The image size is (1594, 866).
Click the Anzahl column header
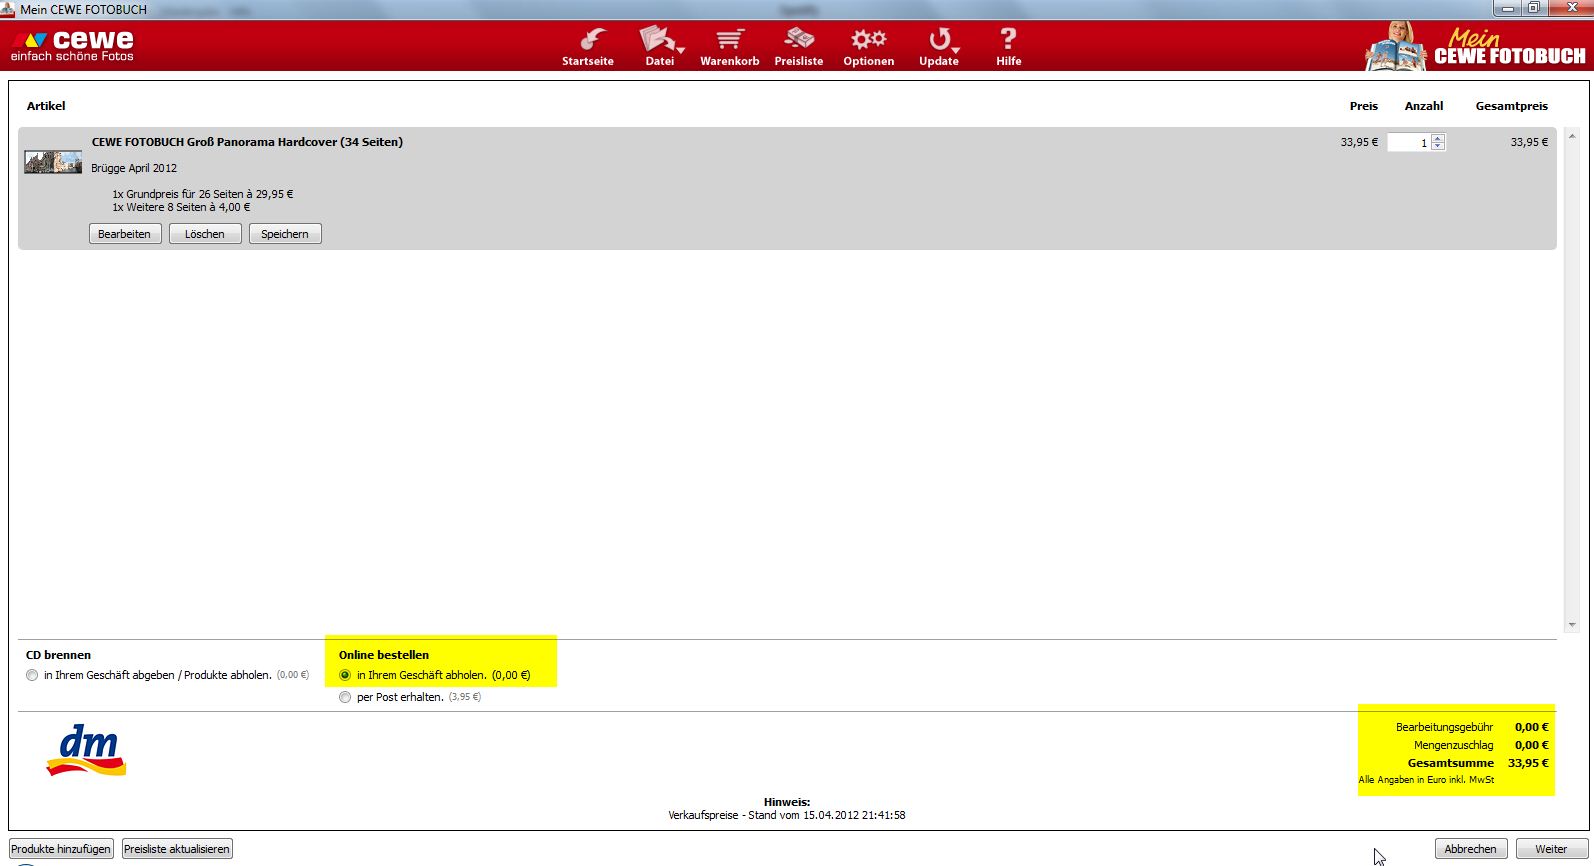pyautogui.click(x=1424, y=106)
